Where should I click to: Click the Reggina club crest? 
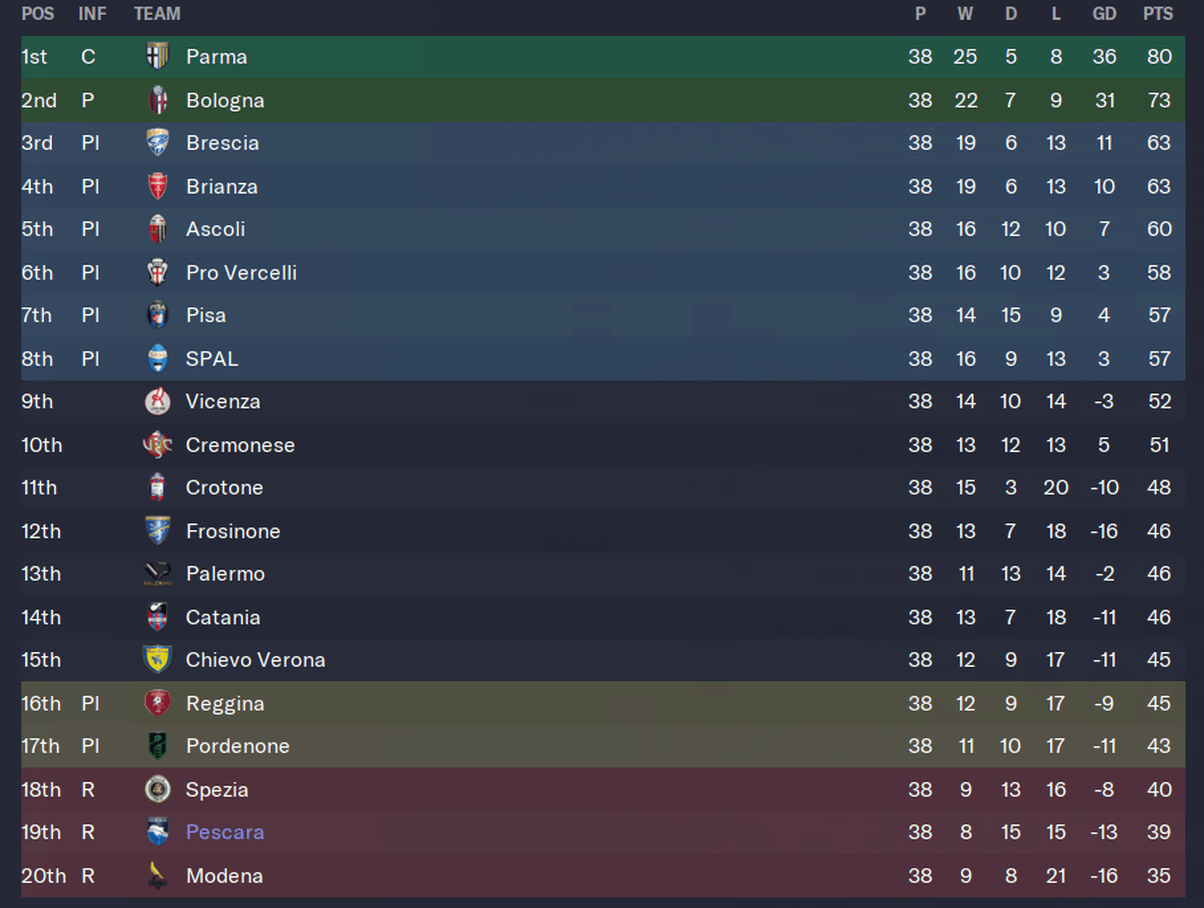(157, 703)
